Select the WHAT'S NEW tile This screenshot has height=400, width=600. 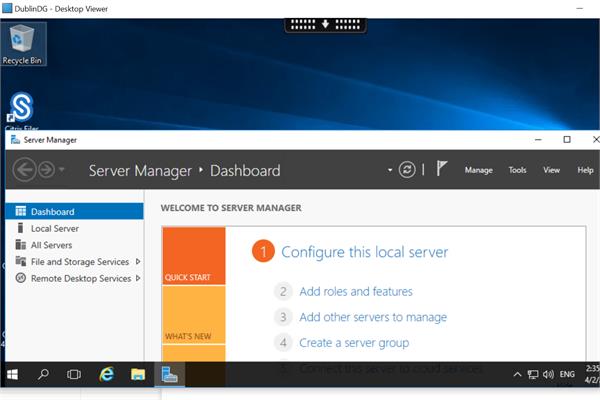tap(194, 315)
